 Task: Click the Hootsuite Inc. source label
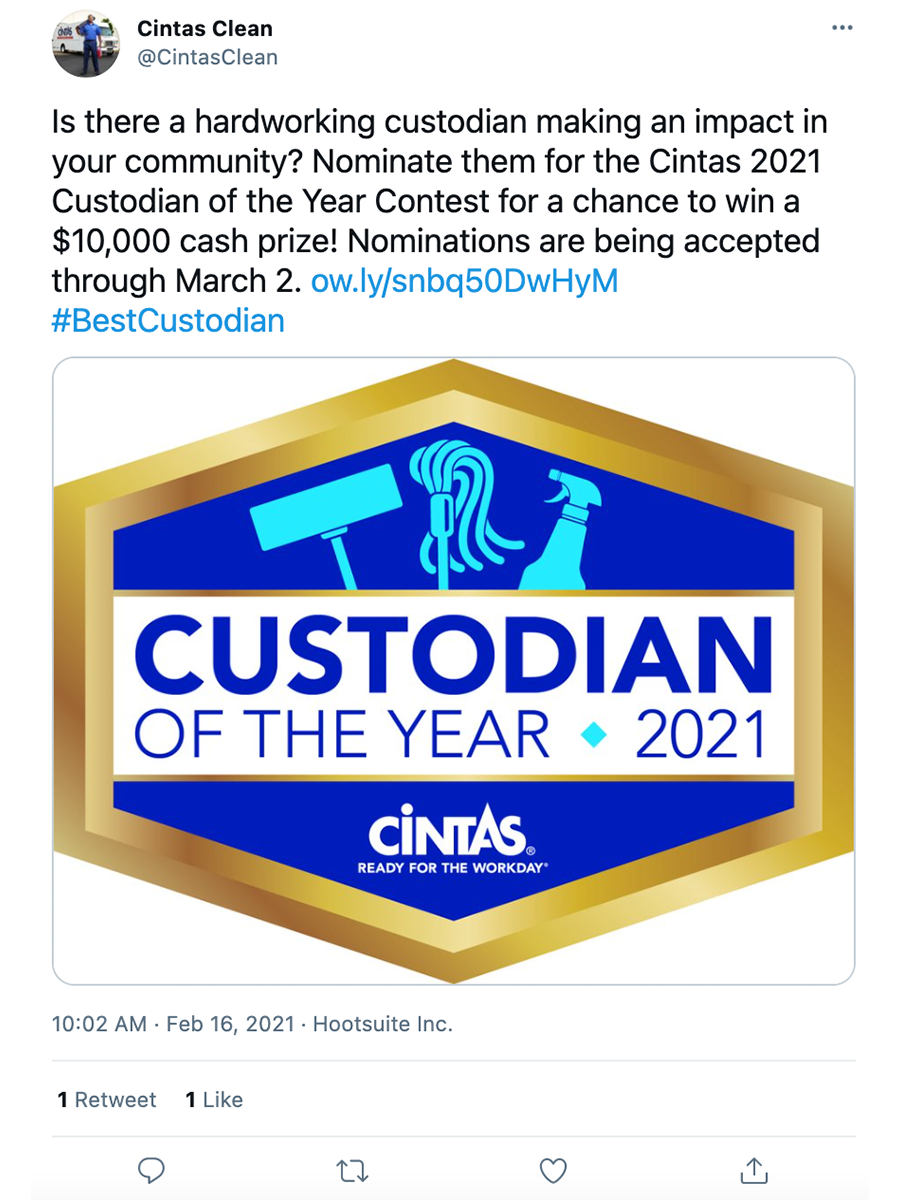[x=383, y=1024]
